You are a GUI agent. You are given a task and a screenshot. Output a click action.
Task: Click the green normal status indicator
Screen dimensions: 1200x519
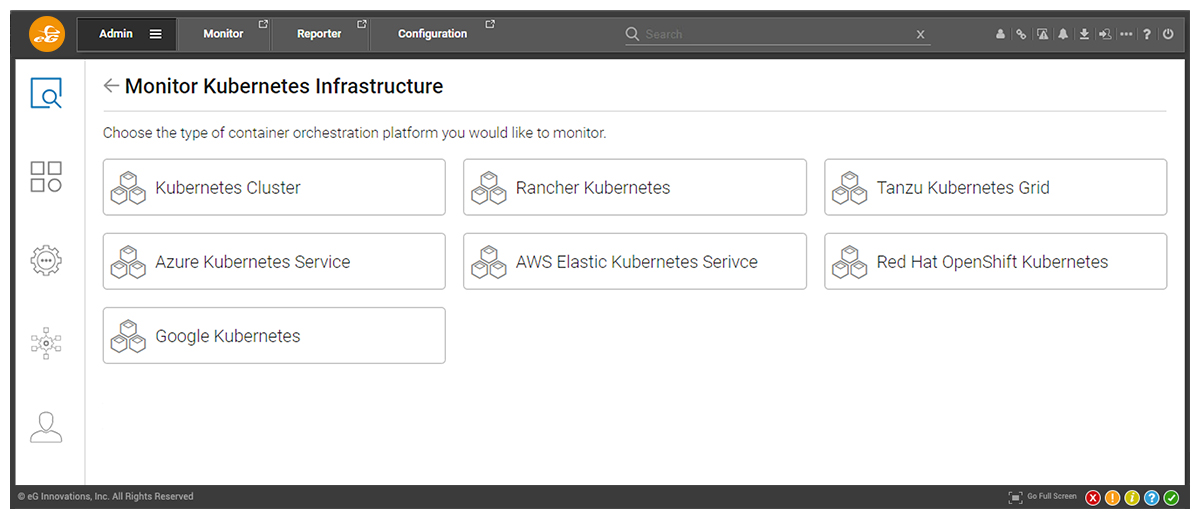1171,498
